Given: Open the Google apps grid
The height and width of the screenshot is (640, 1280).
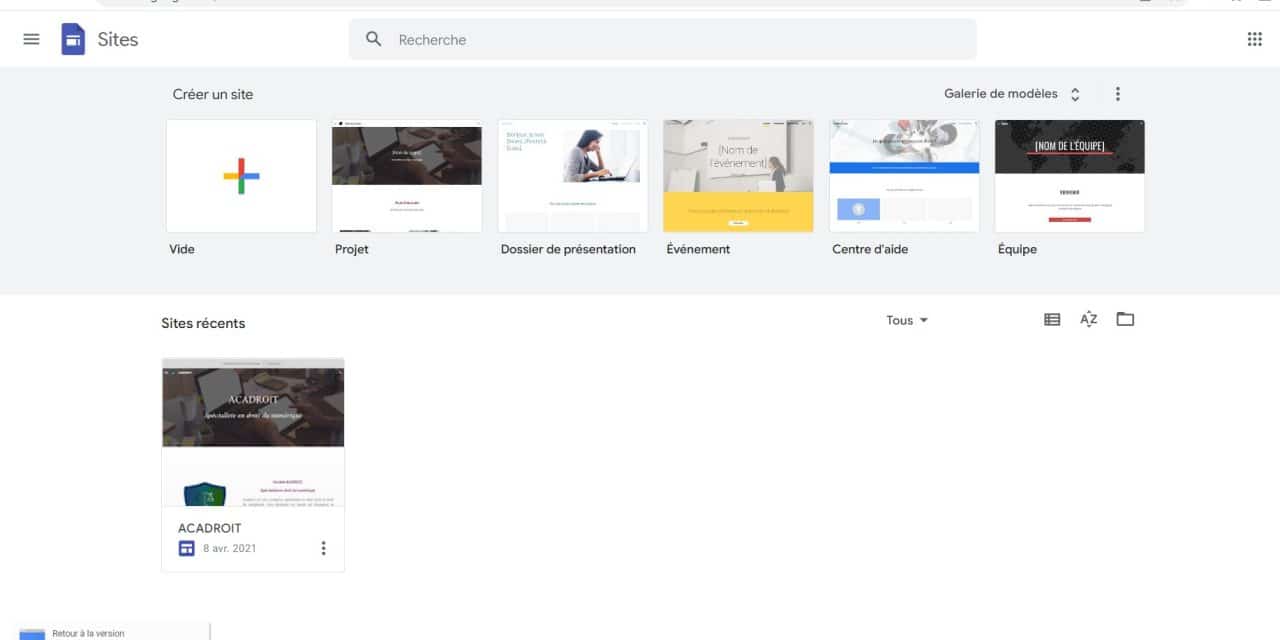Looking at the screenshot, I should (1254, 40).
